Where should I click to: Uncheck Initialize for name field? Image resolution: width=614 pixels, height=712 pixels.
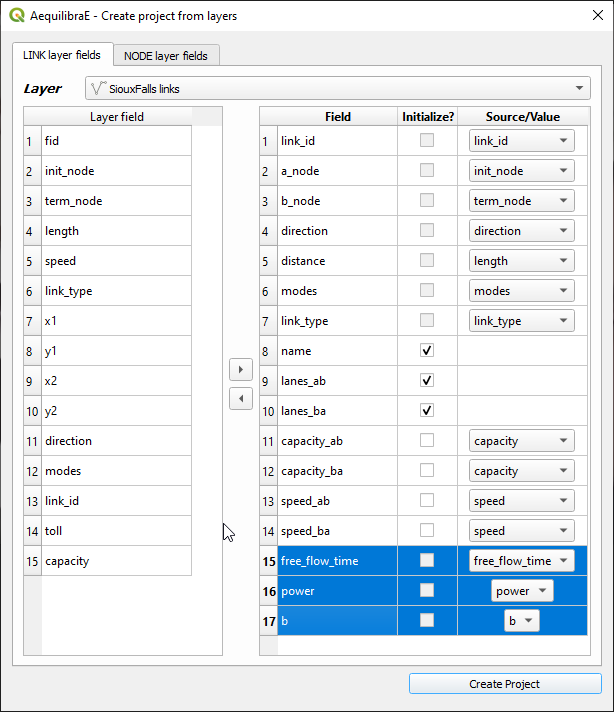427,351
